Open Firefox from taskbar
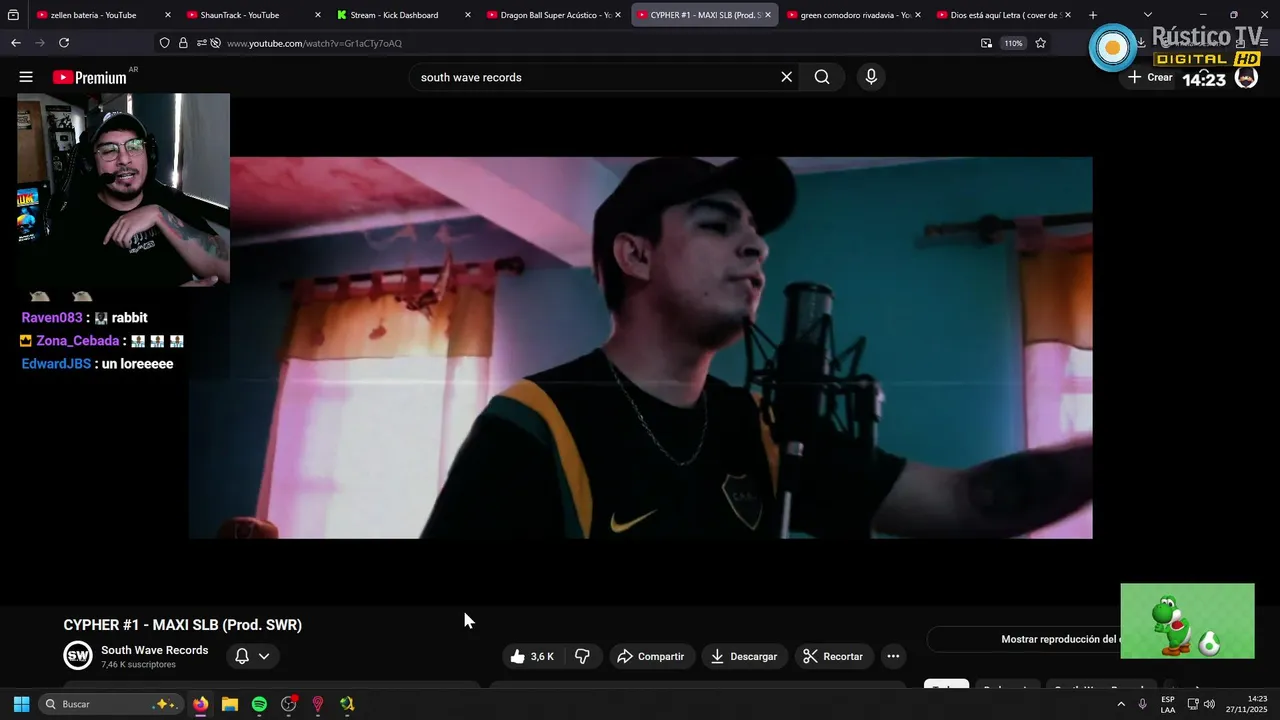The height and width of the screenshot is (720, 1280). point(201,704)
